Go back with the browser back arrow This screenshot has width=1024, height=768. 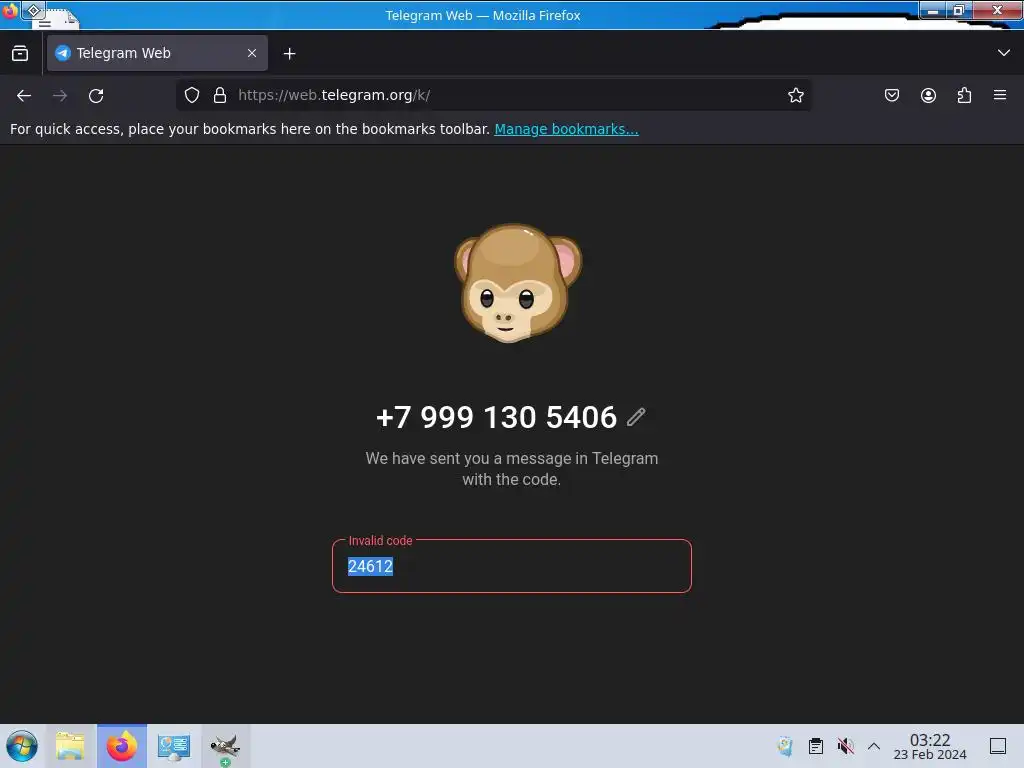point(24,95)
